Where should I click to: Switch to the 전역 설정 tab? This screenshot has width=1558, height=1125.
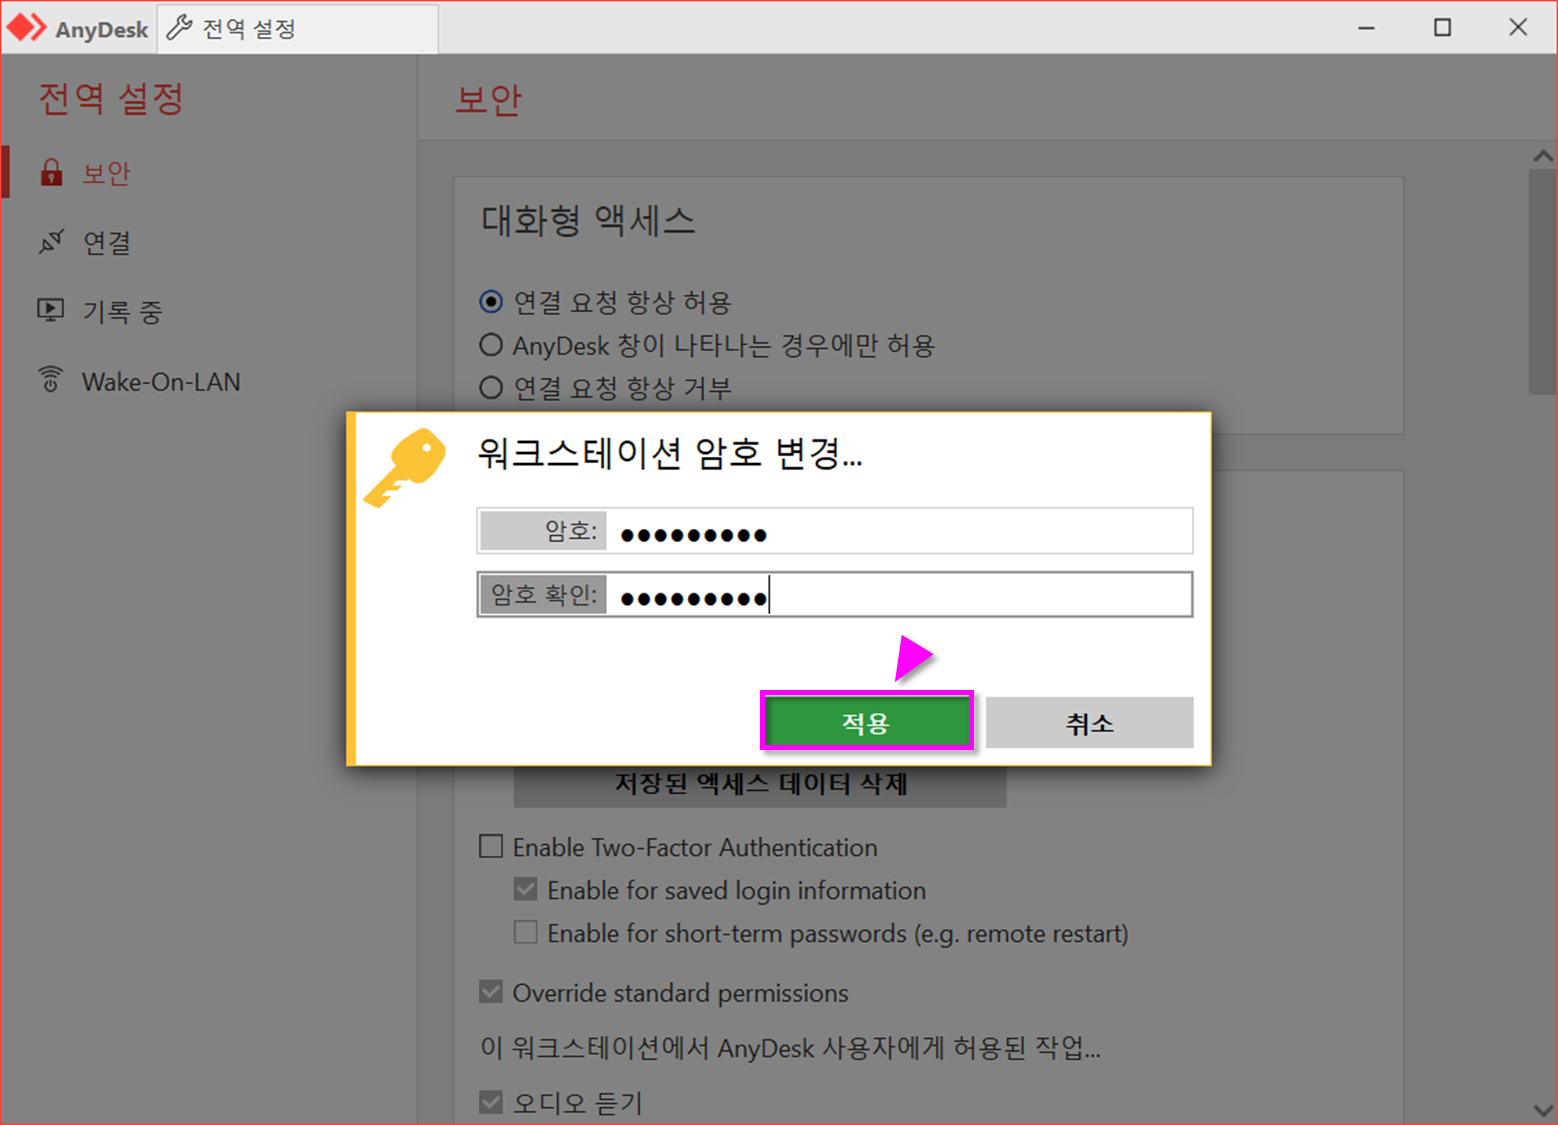pyautogui.click(x=298, y=28)
